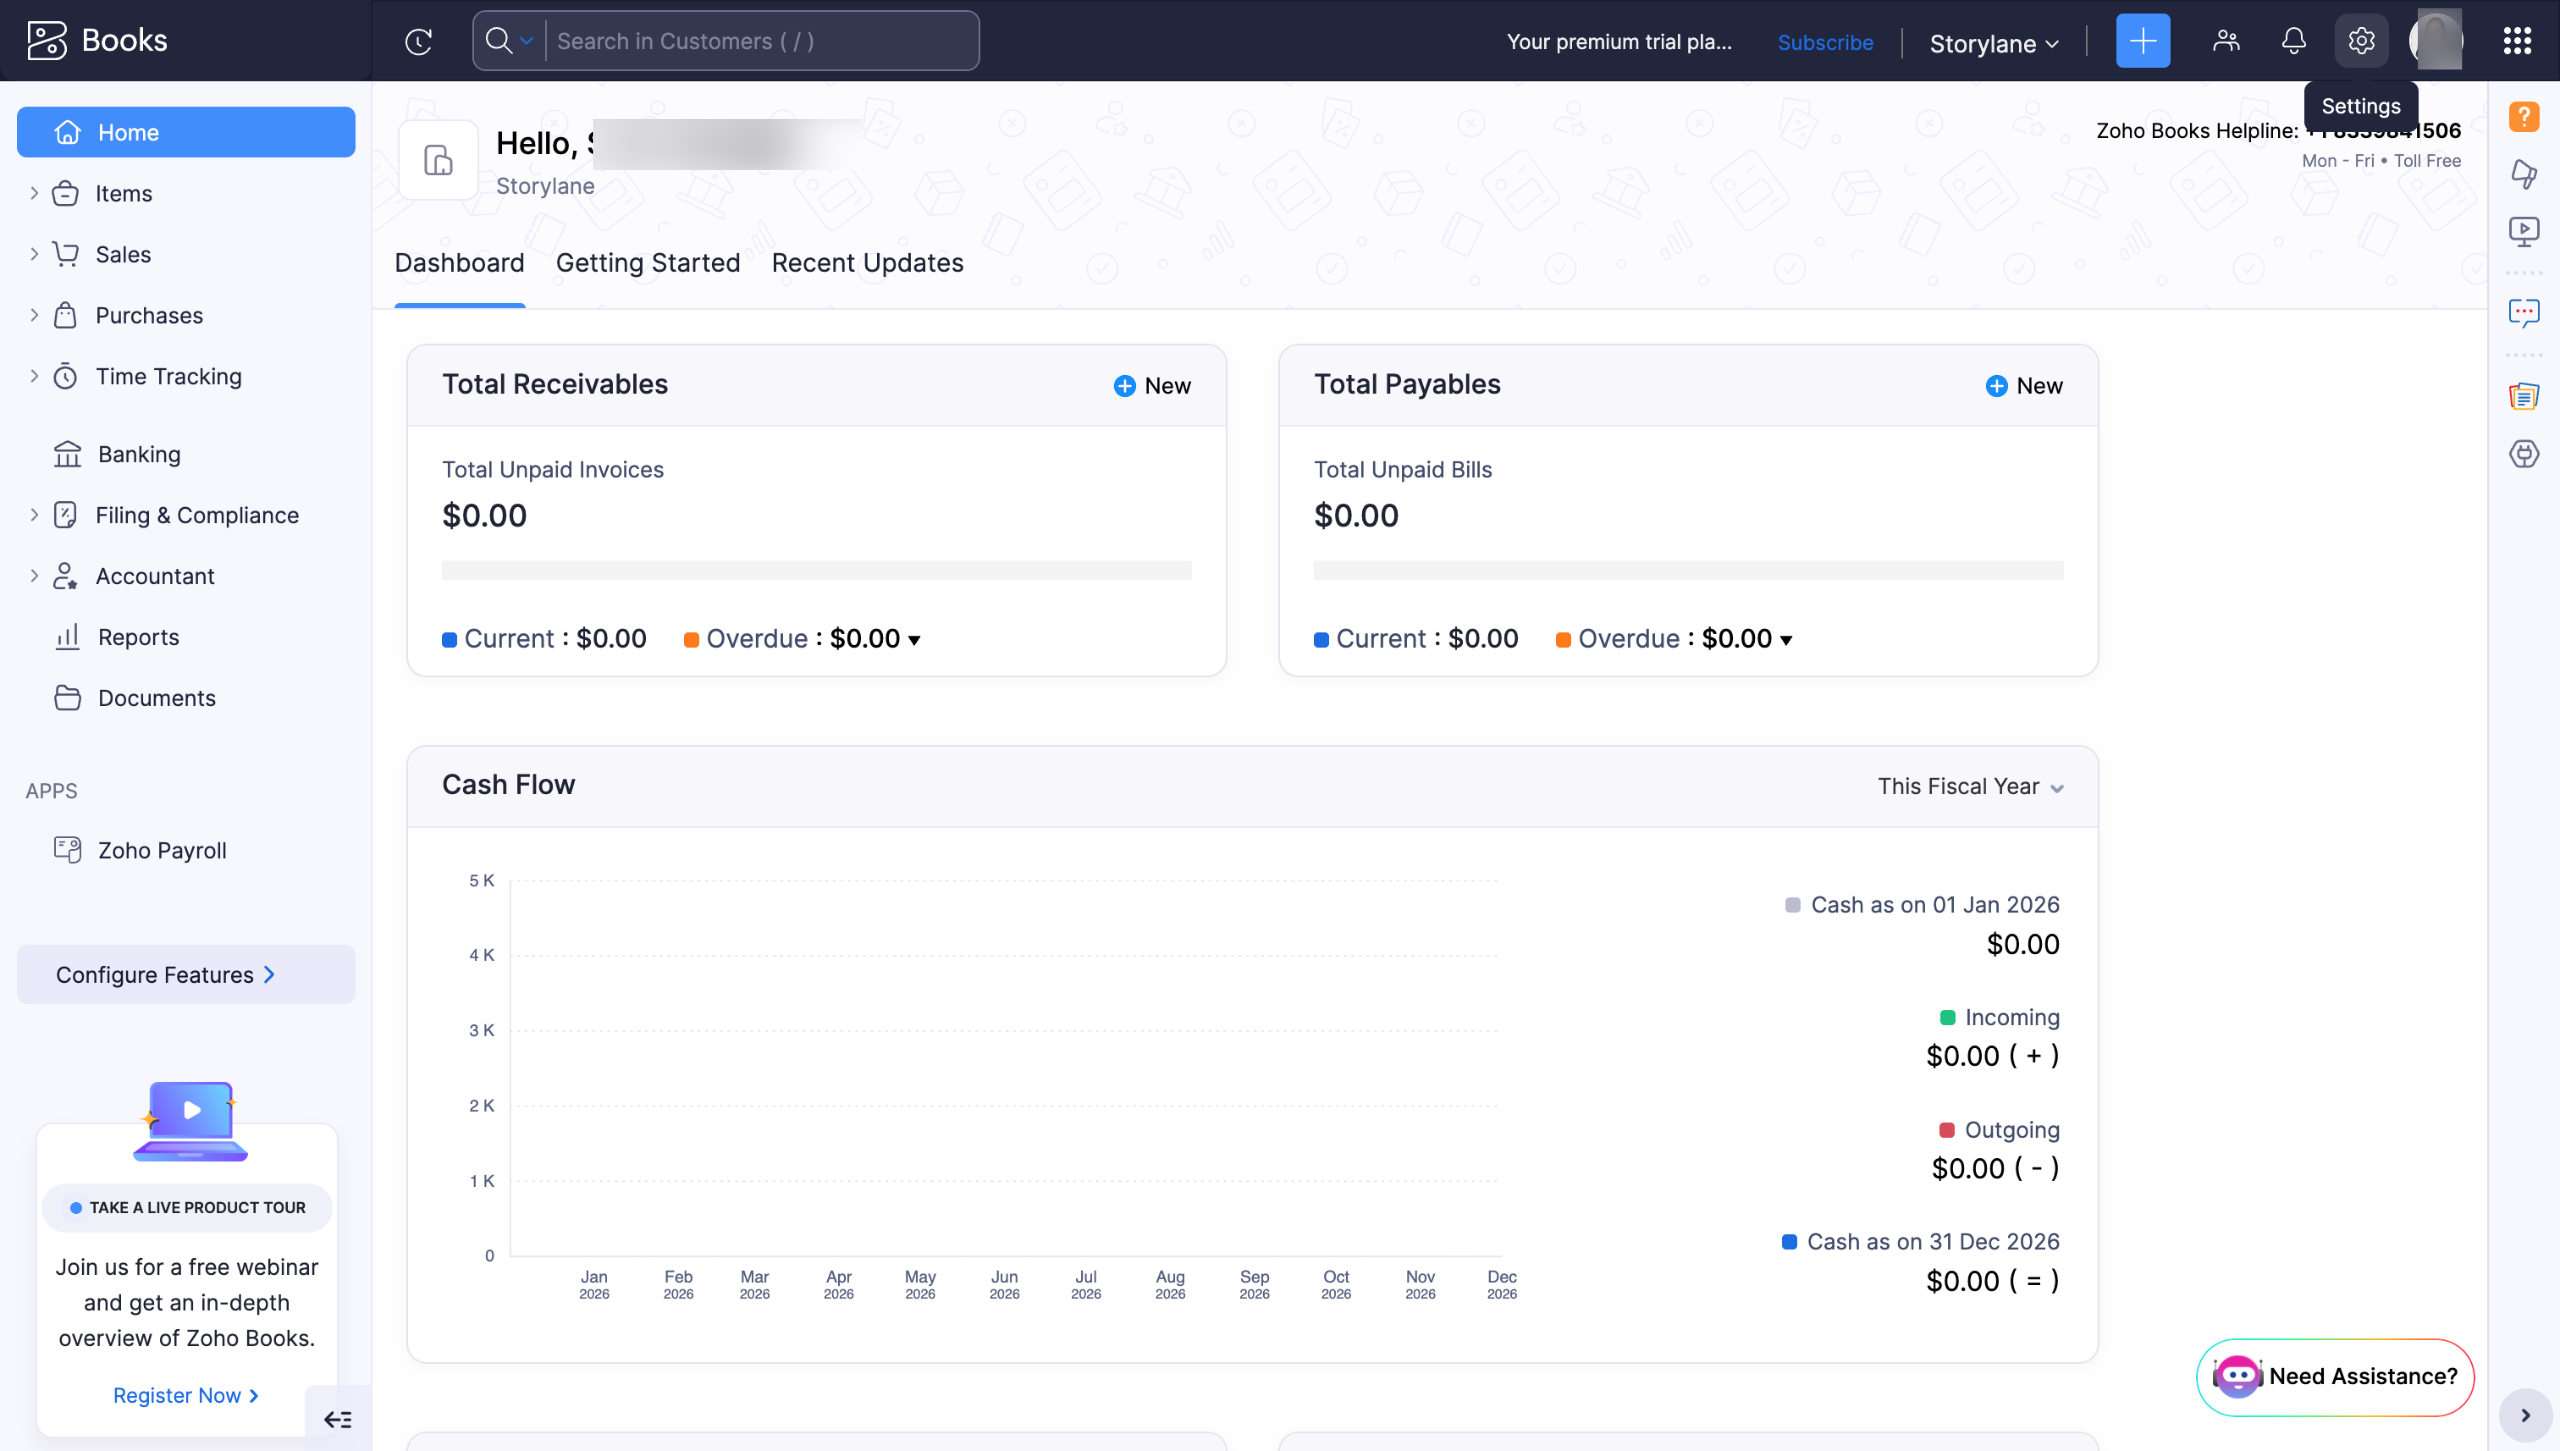This screenshot has height=1451, width=2560.
Task: Switch to the Getting Started tab
Action: [x=647, y=263]
